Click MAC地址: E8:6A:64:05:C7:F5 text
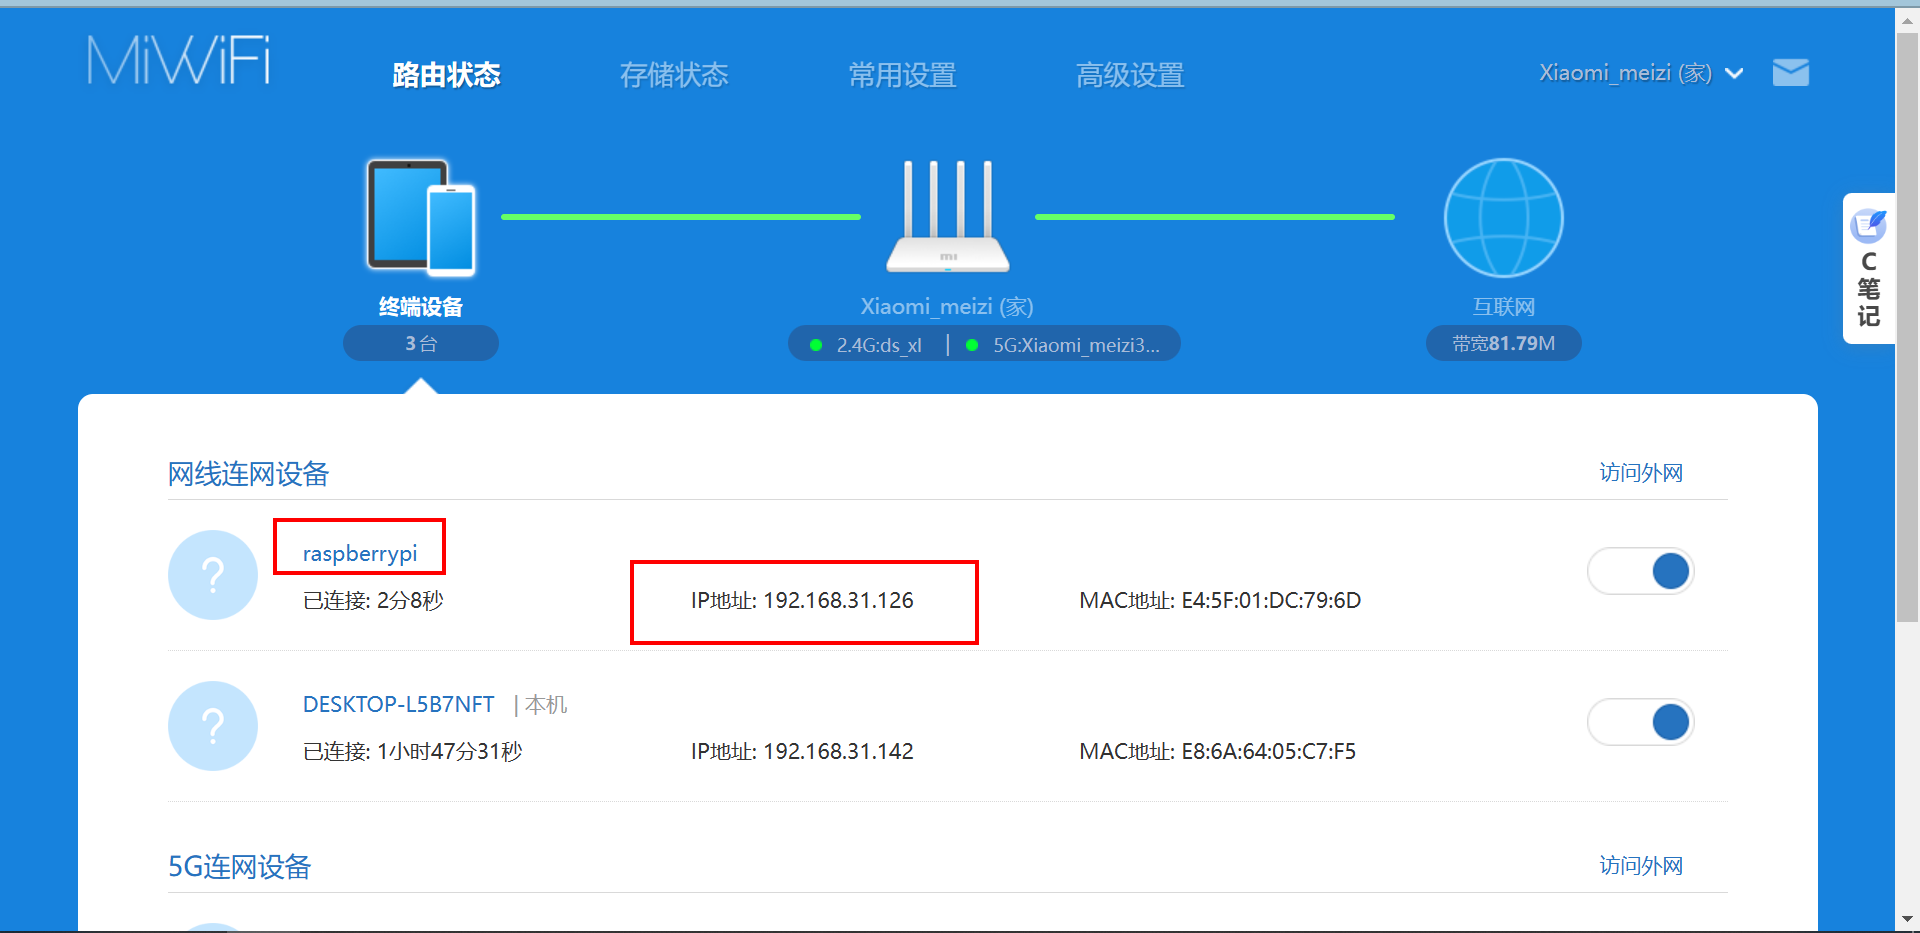Screen dimensions: 1920x933 click(1218, 751)
